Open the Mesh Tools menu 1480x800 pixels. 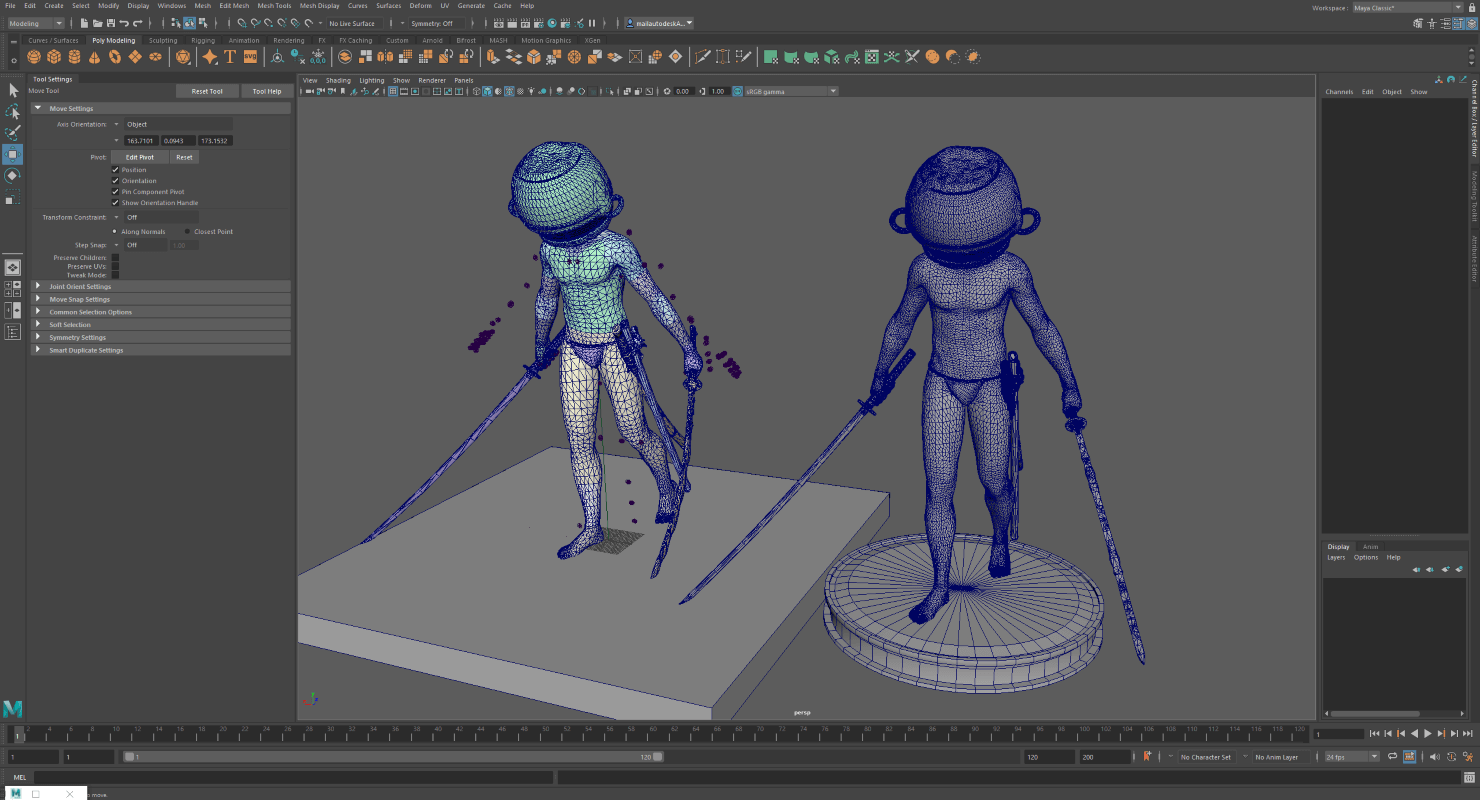point(273,5)
